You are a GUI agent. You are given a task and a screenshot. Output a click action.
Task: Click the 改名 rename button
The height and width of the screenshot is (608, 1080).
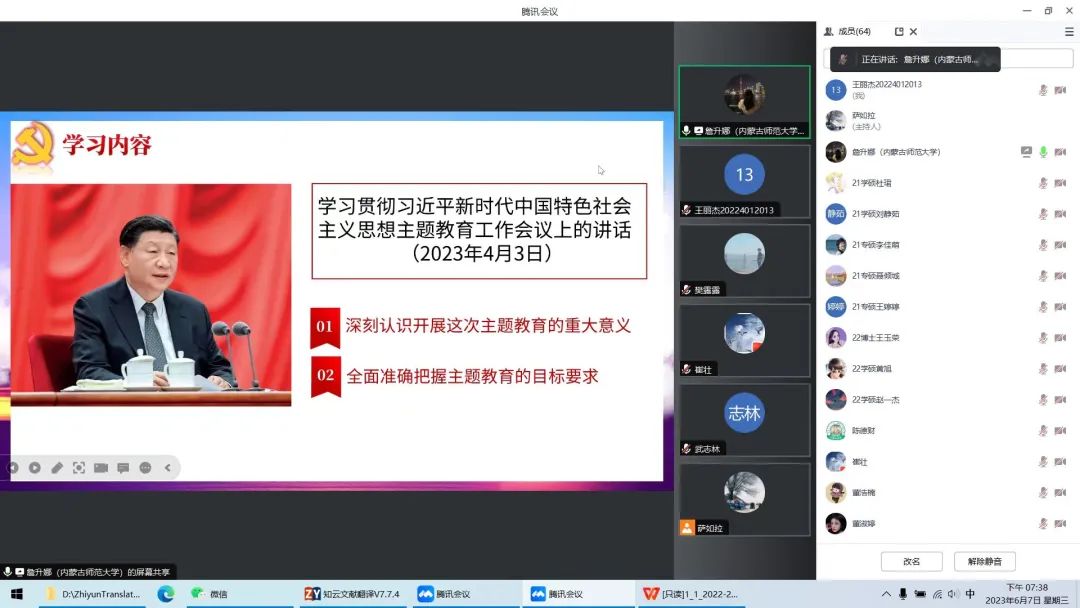(x=911, y=561)
